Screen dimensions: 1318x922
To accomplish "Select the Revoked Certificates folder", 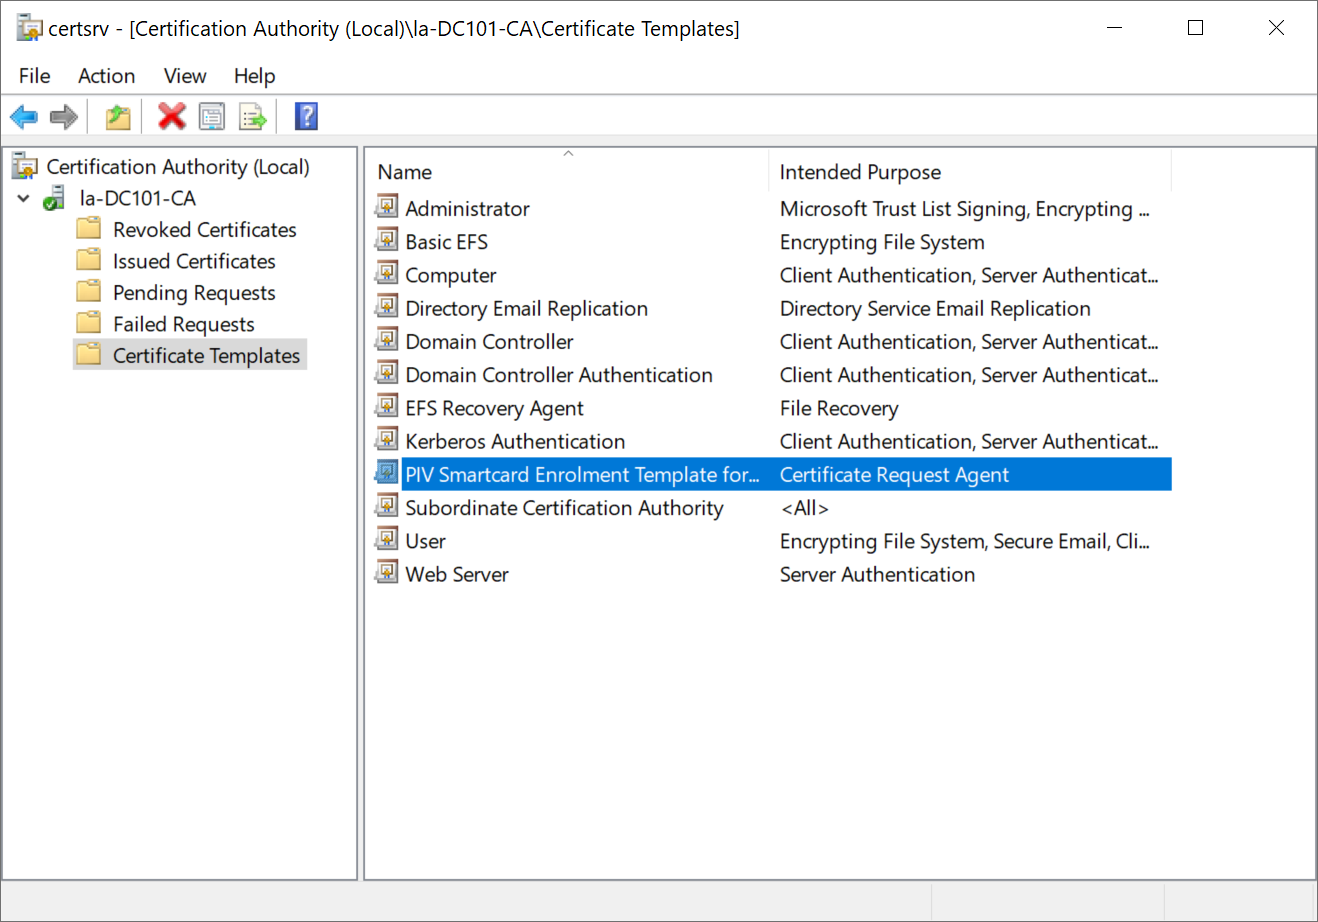I will [x=204, y=230].
